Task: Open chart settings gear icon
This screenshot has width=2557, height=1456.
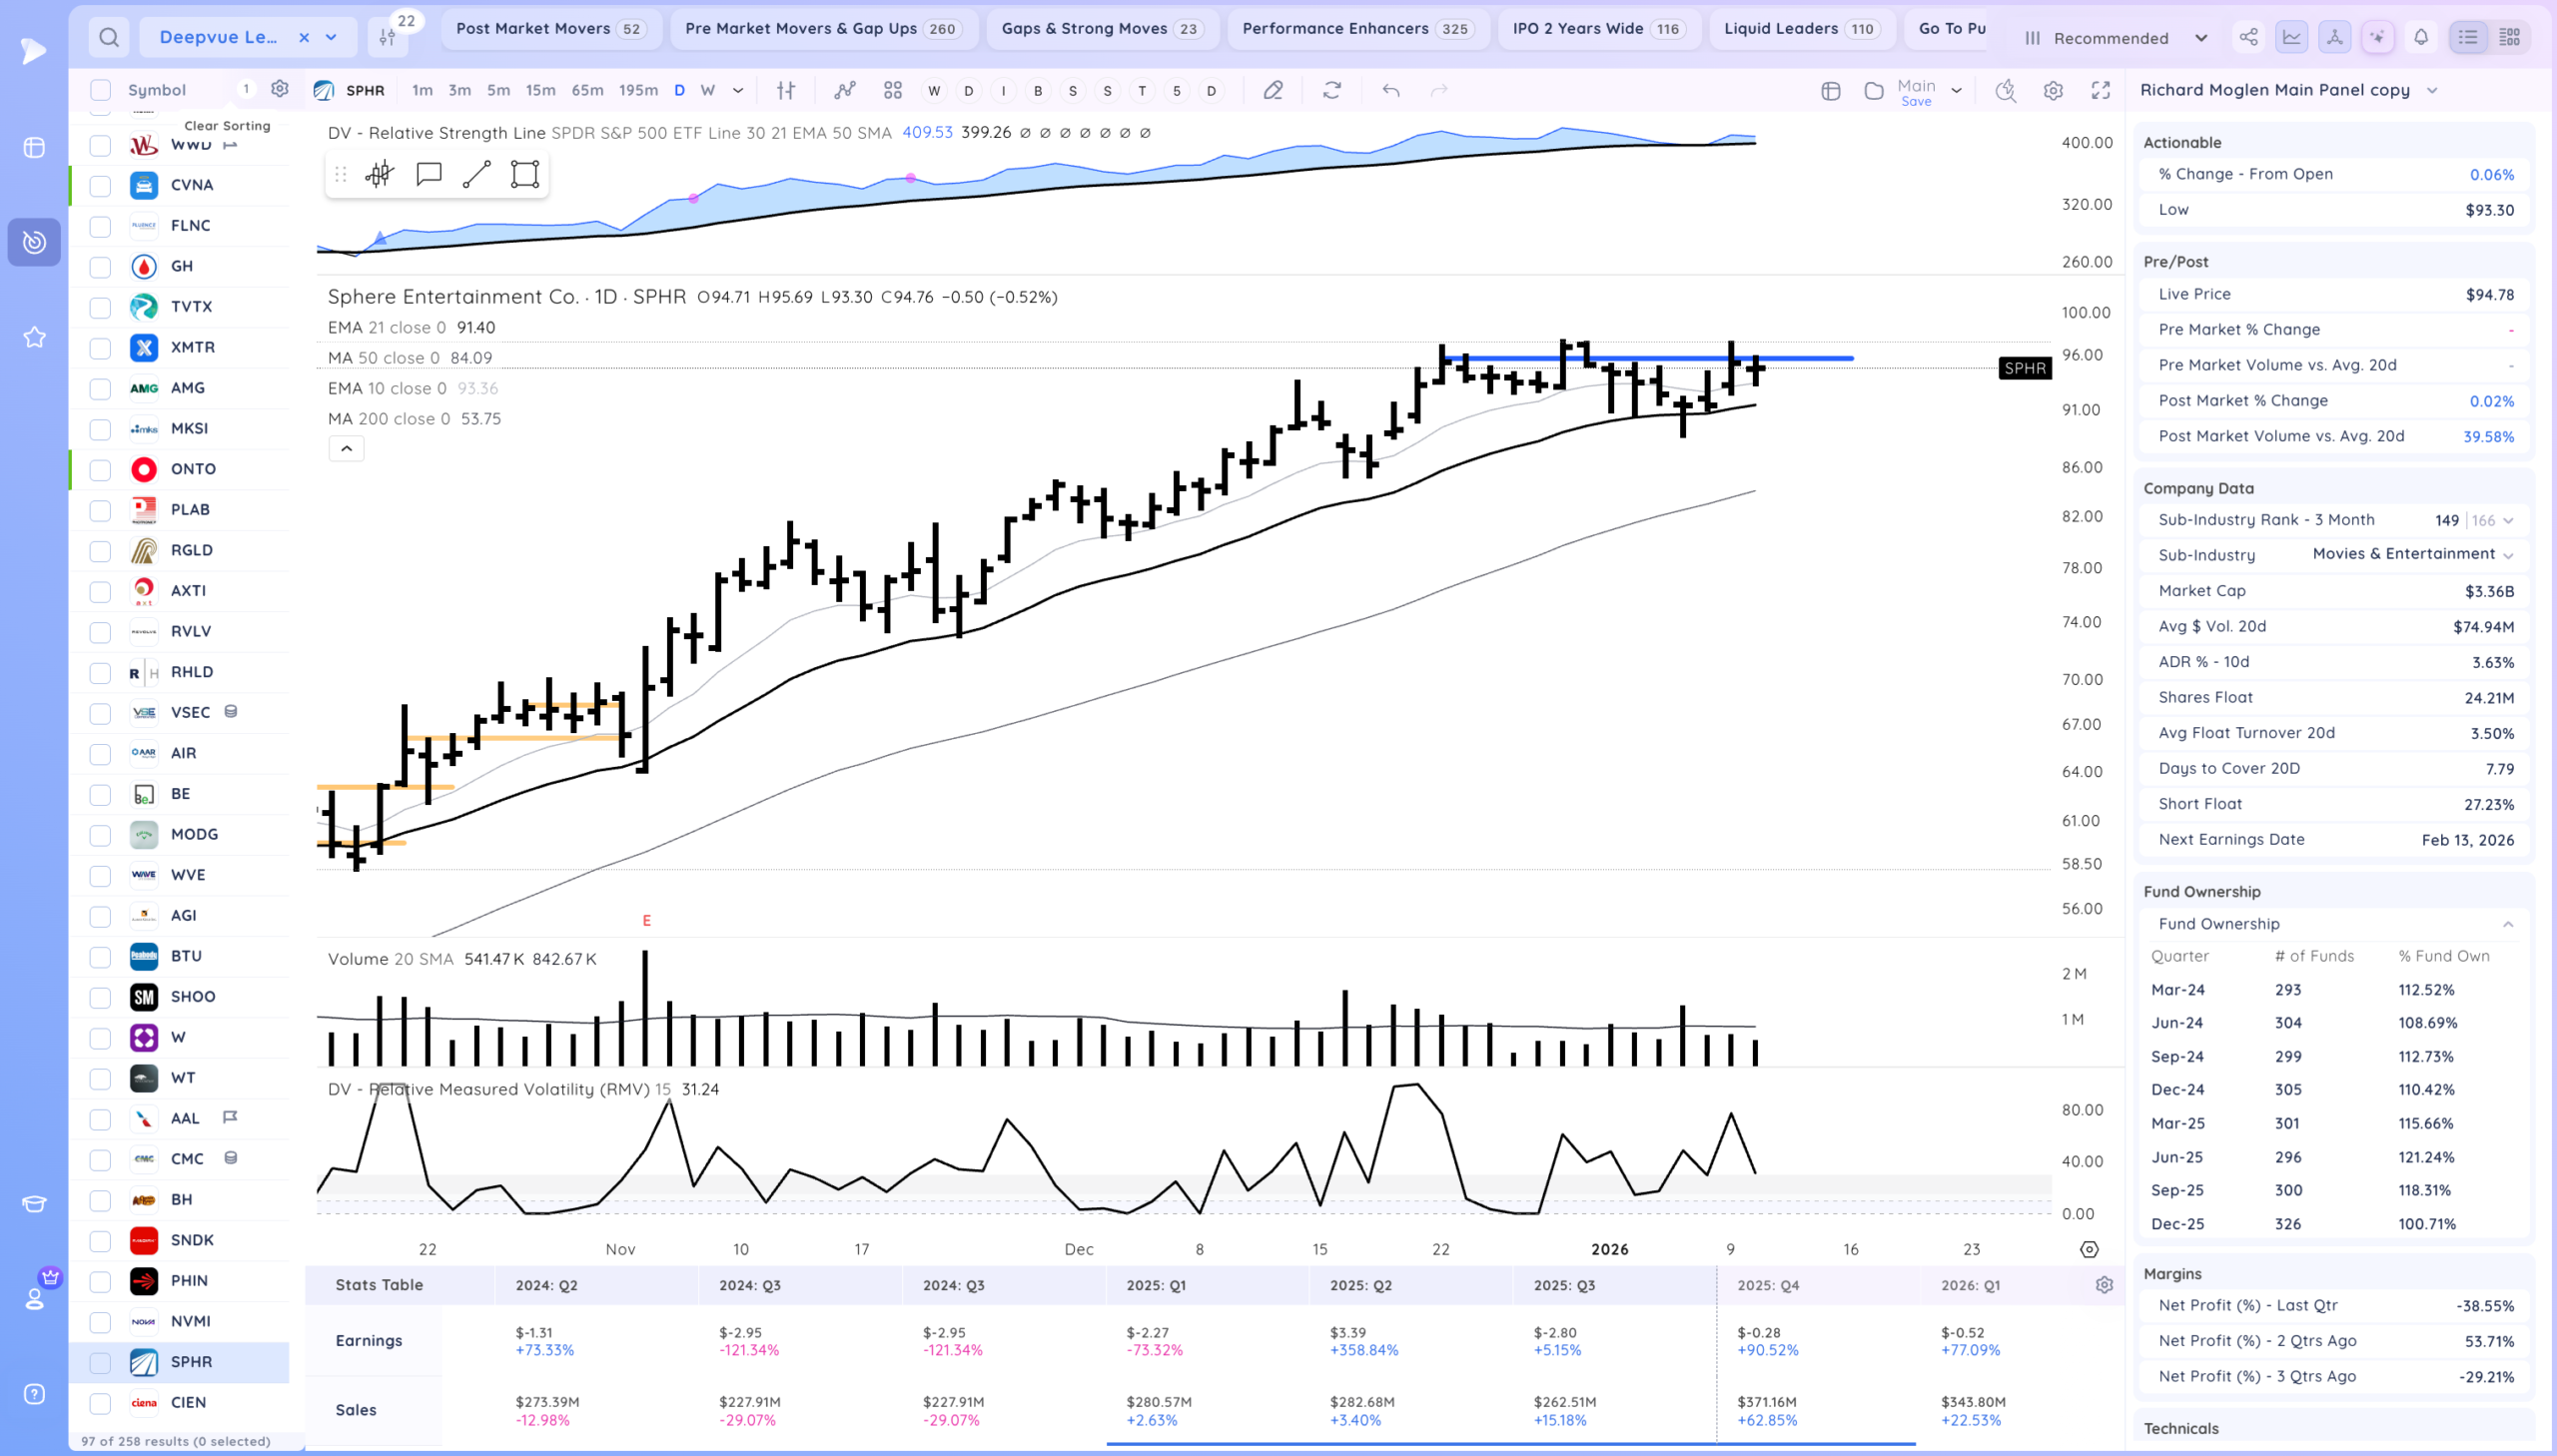Action: [2053, 90]
